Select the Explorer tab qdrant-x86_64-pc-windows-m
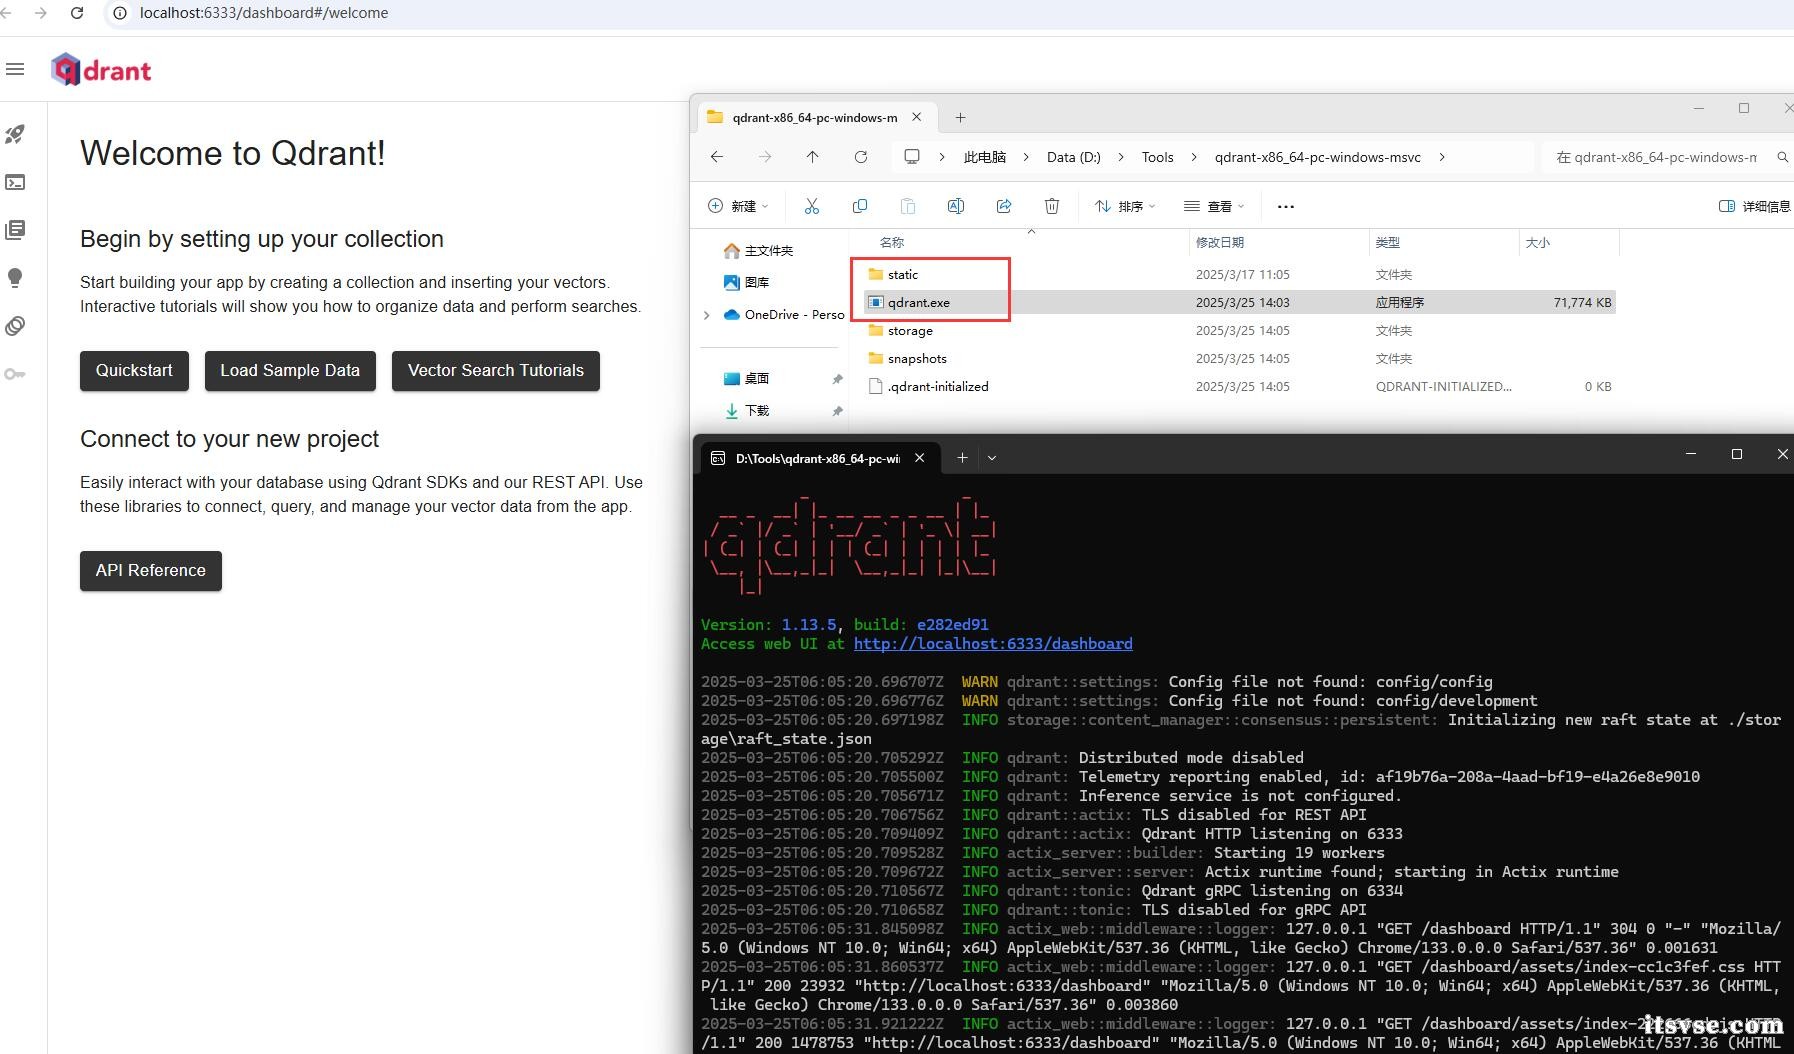 point(815,117)
